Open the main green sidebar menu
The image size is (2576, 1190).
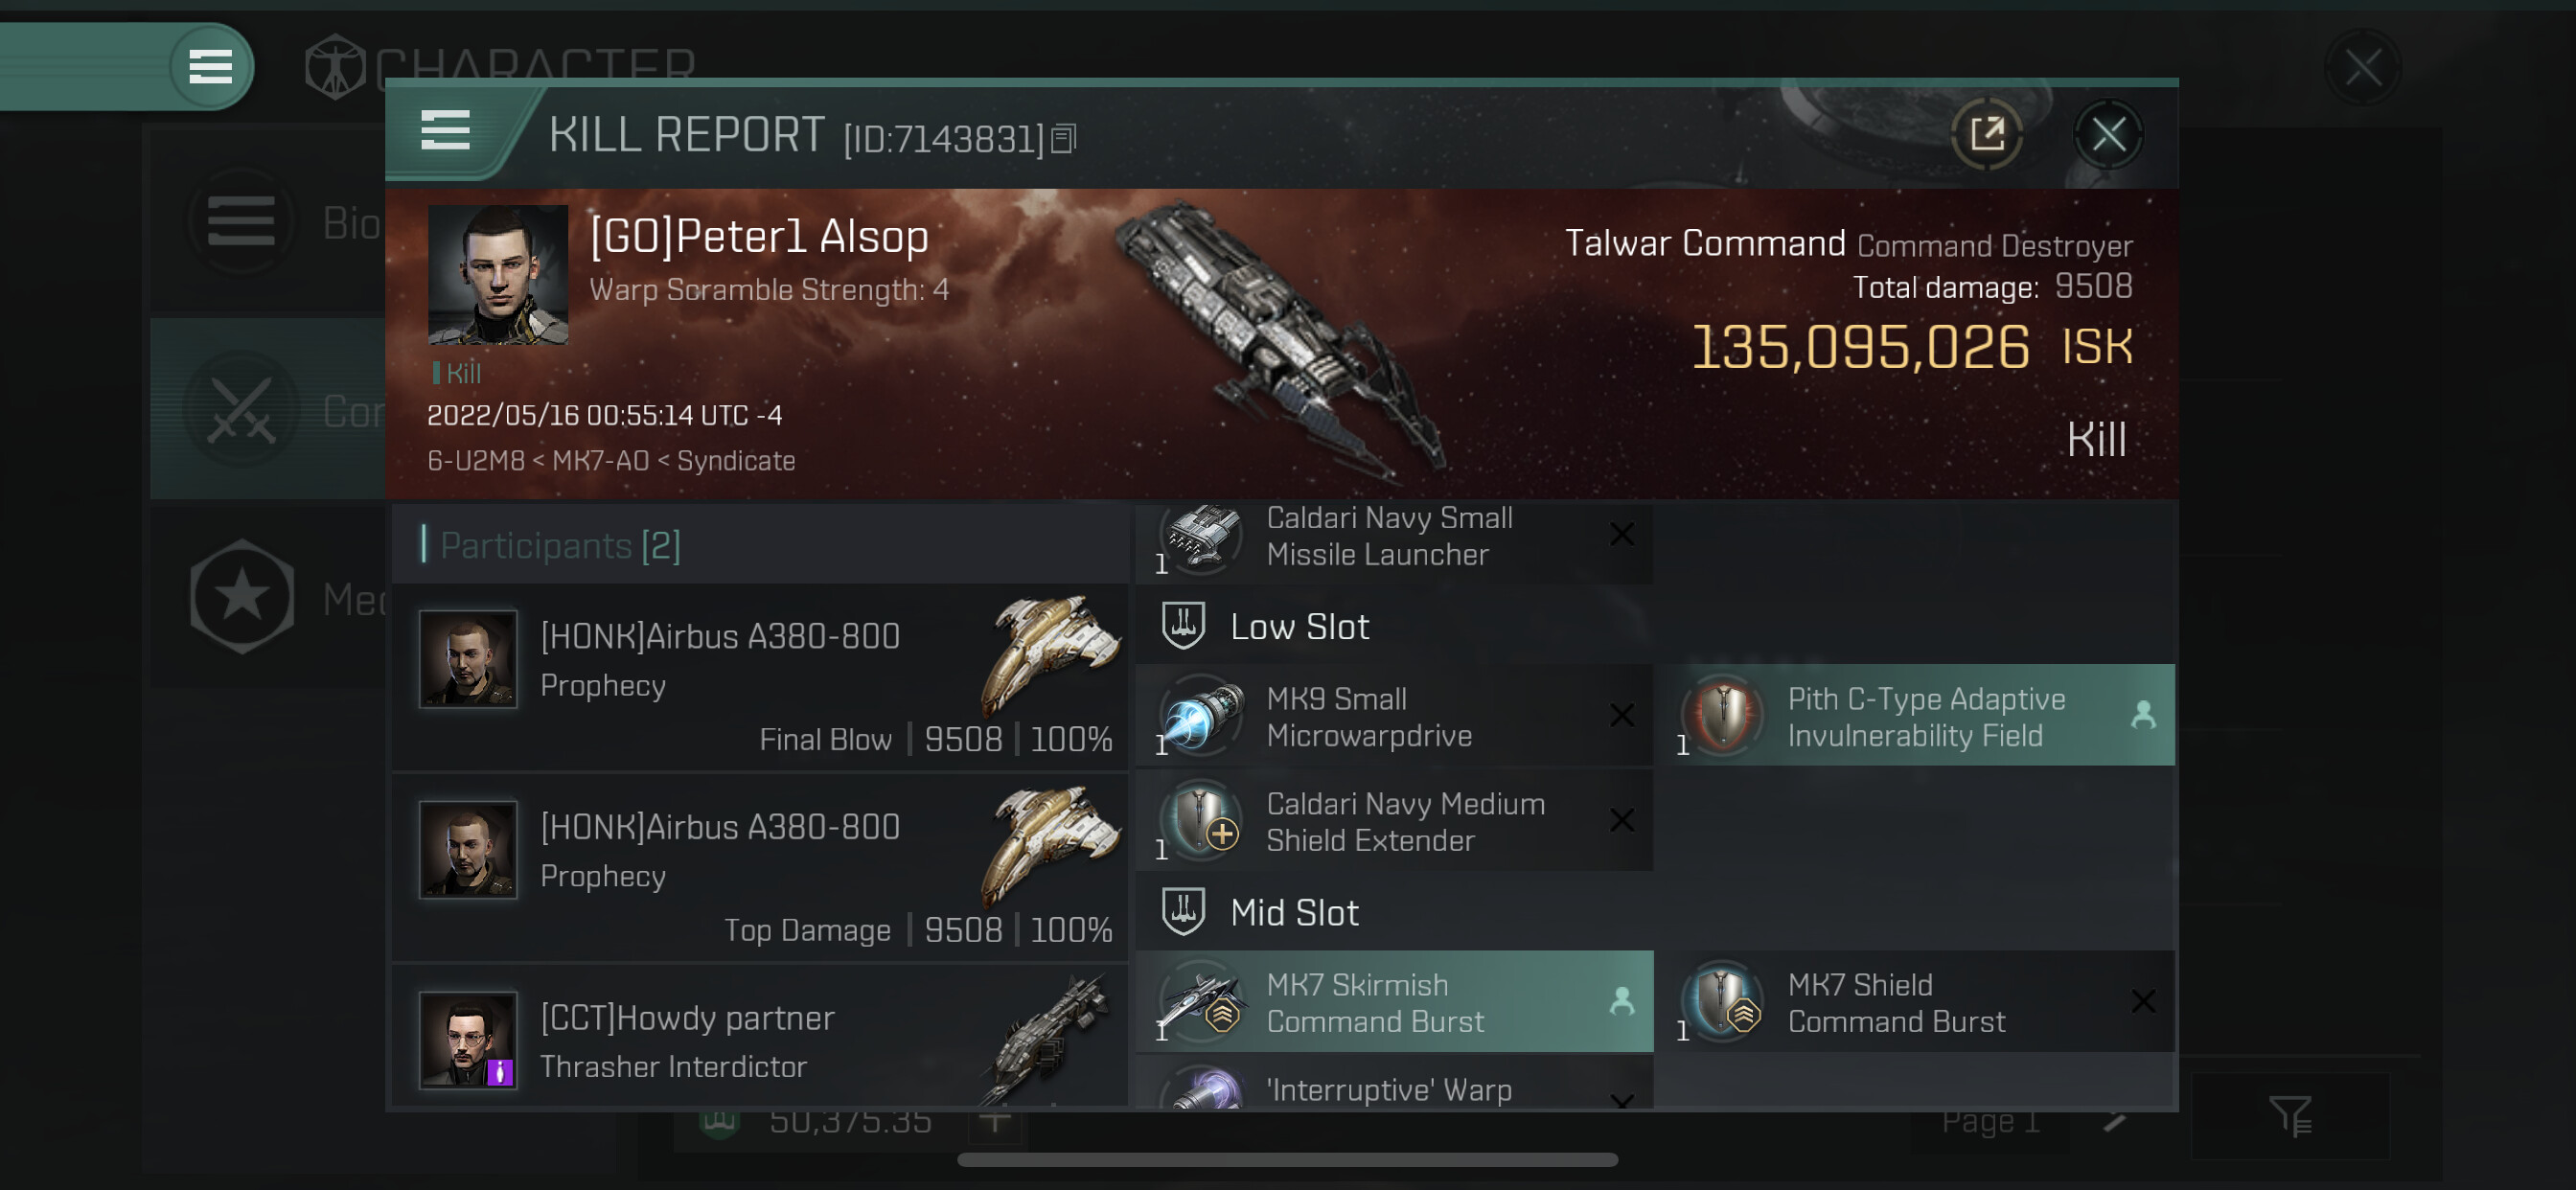click(210, 66)
